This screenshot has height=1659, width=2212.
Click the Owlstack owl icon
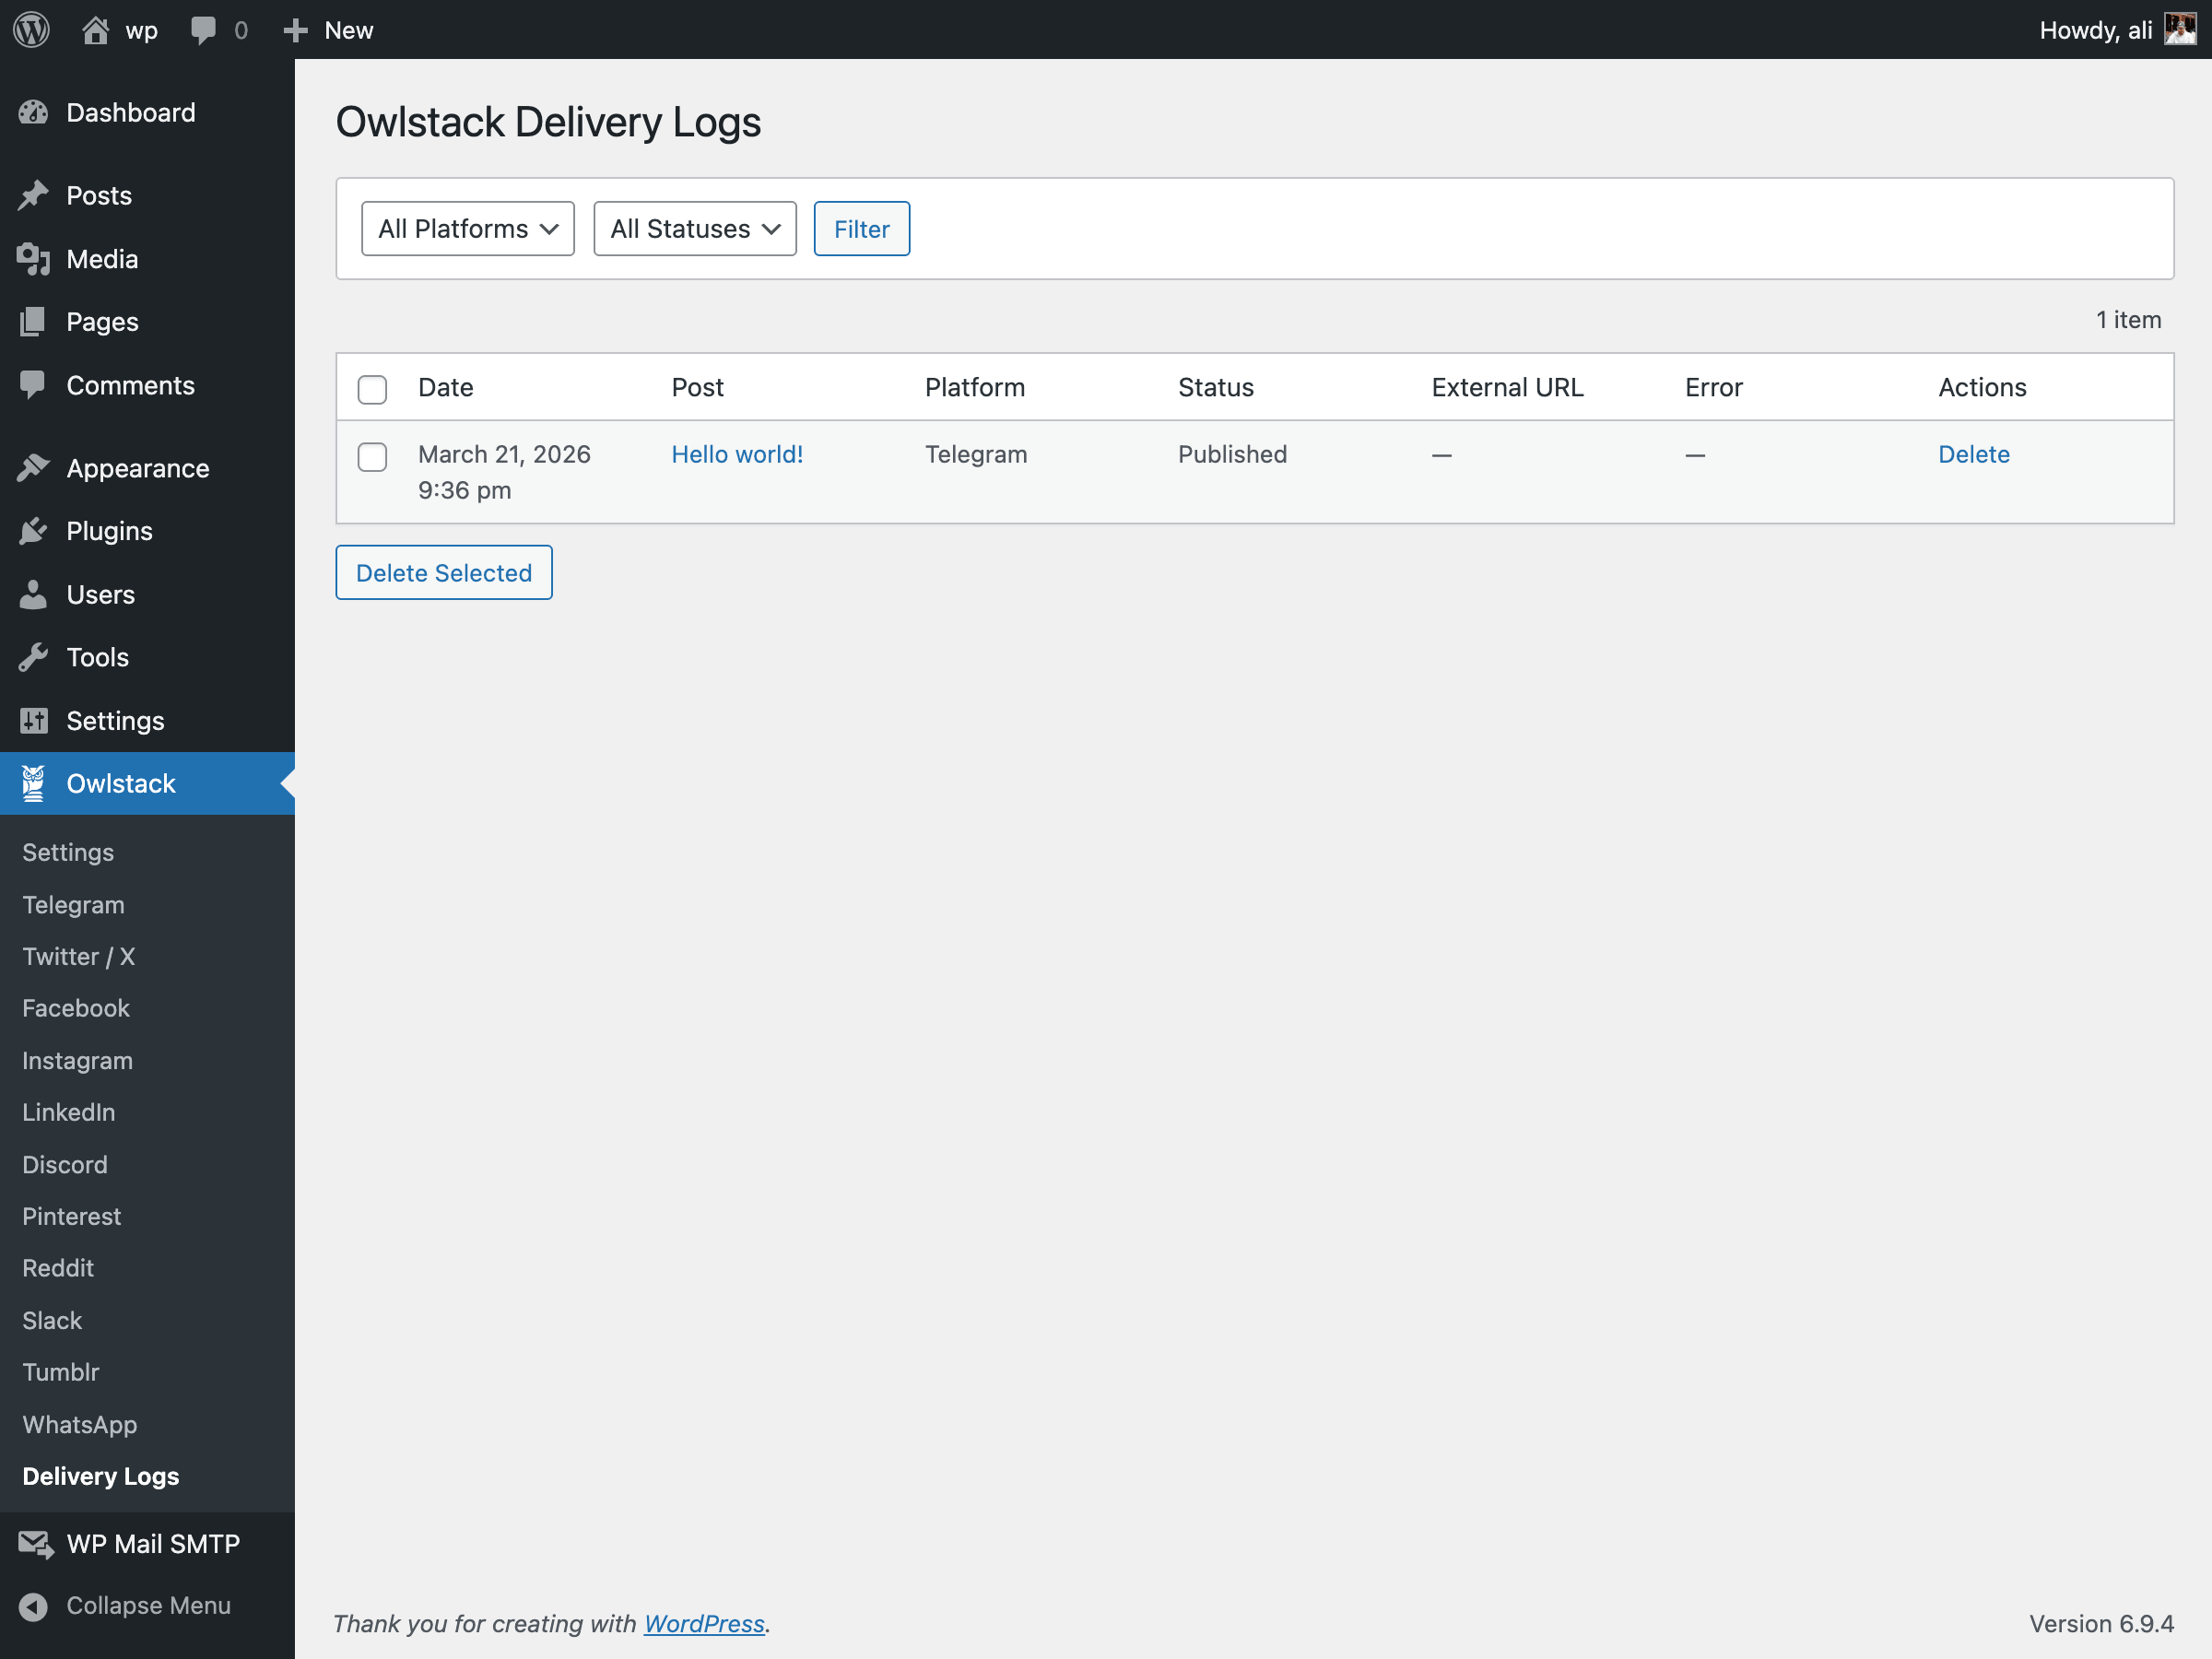(33, 784)
